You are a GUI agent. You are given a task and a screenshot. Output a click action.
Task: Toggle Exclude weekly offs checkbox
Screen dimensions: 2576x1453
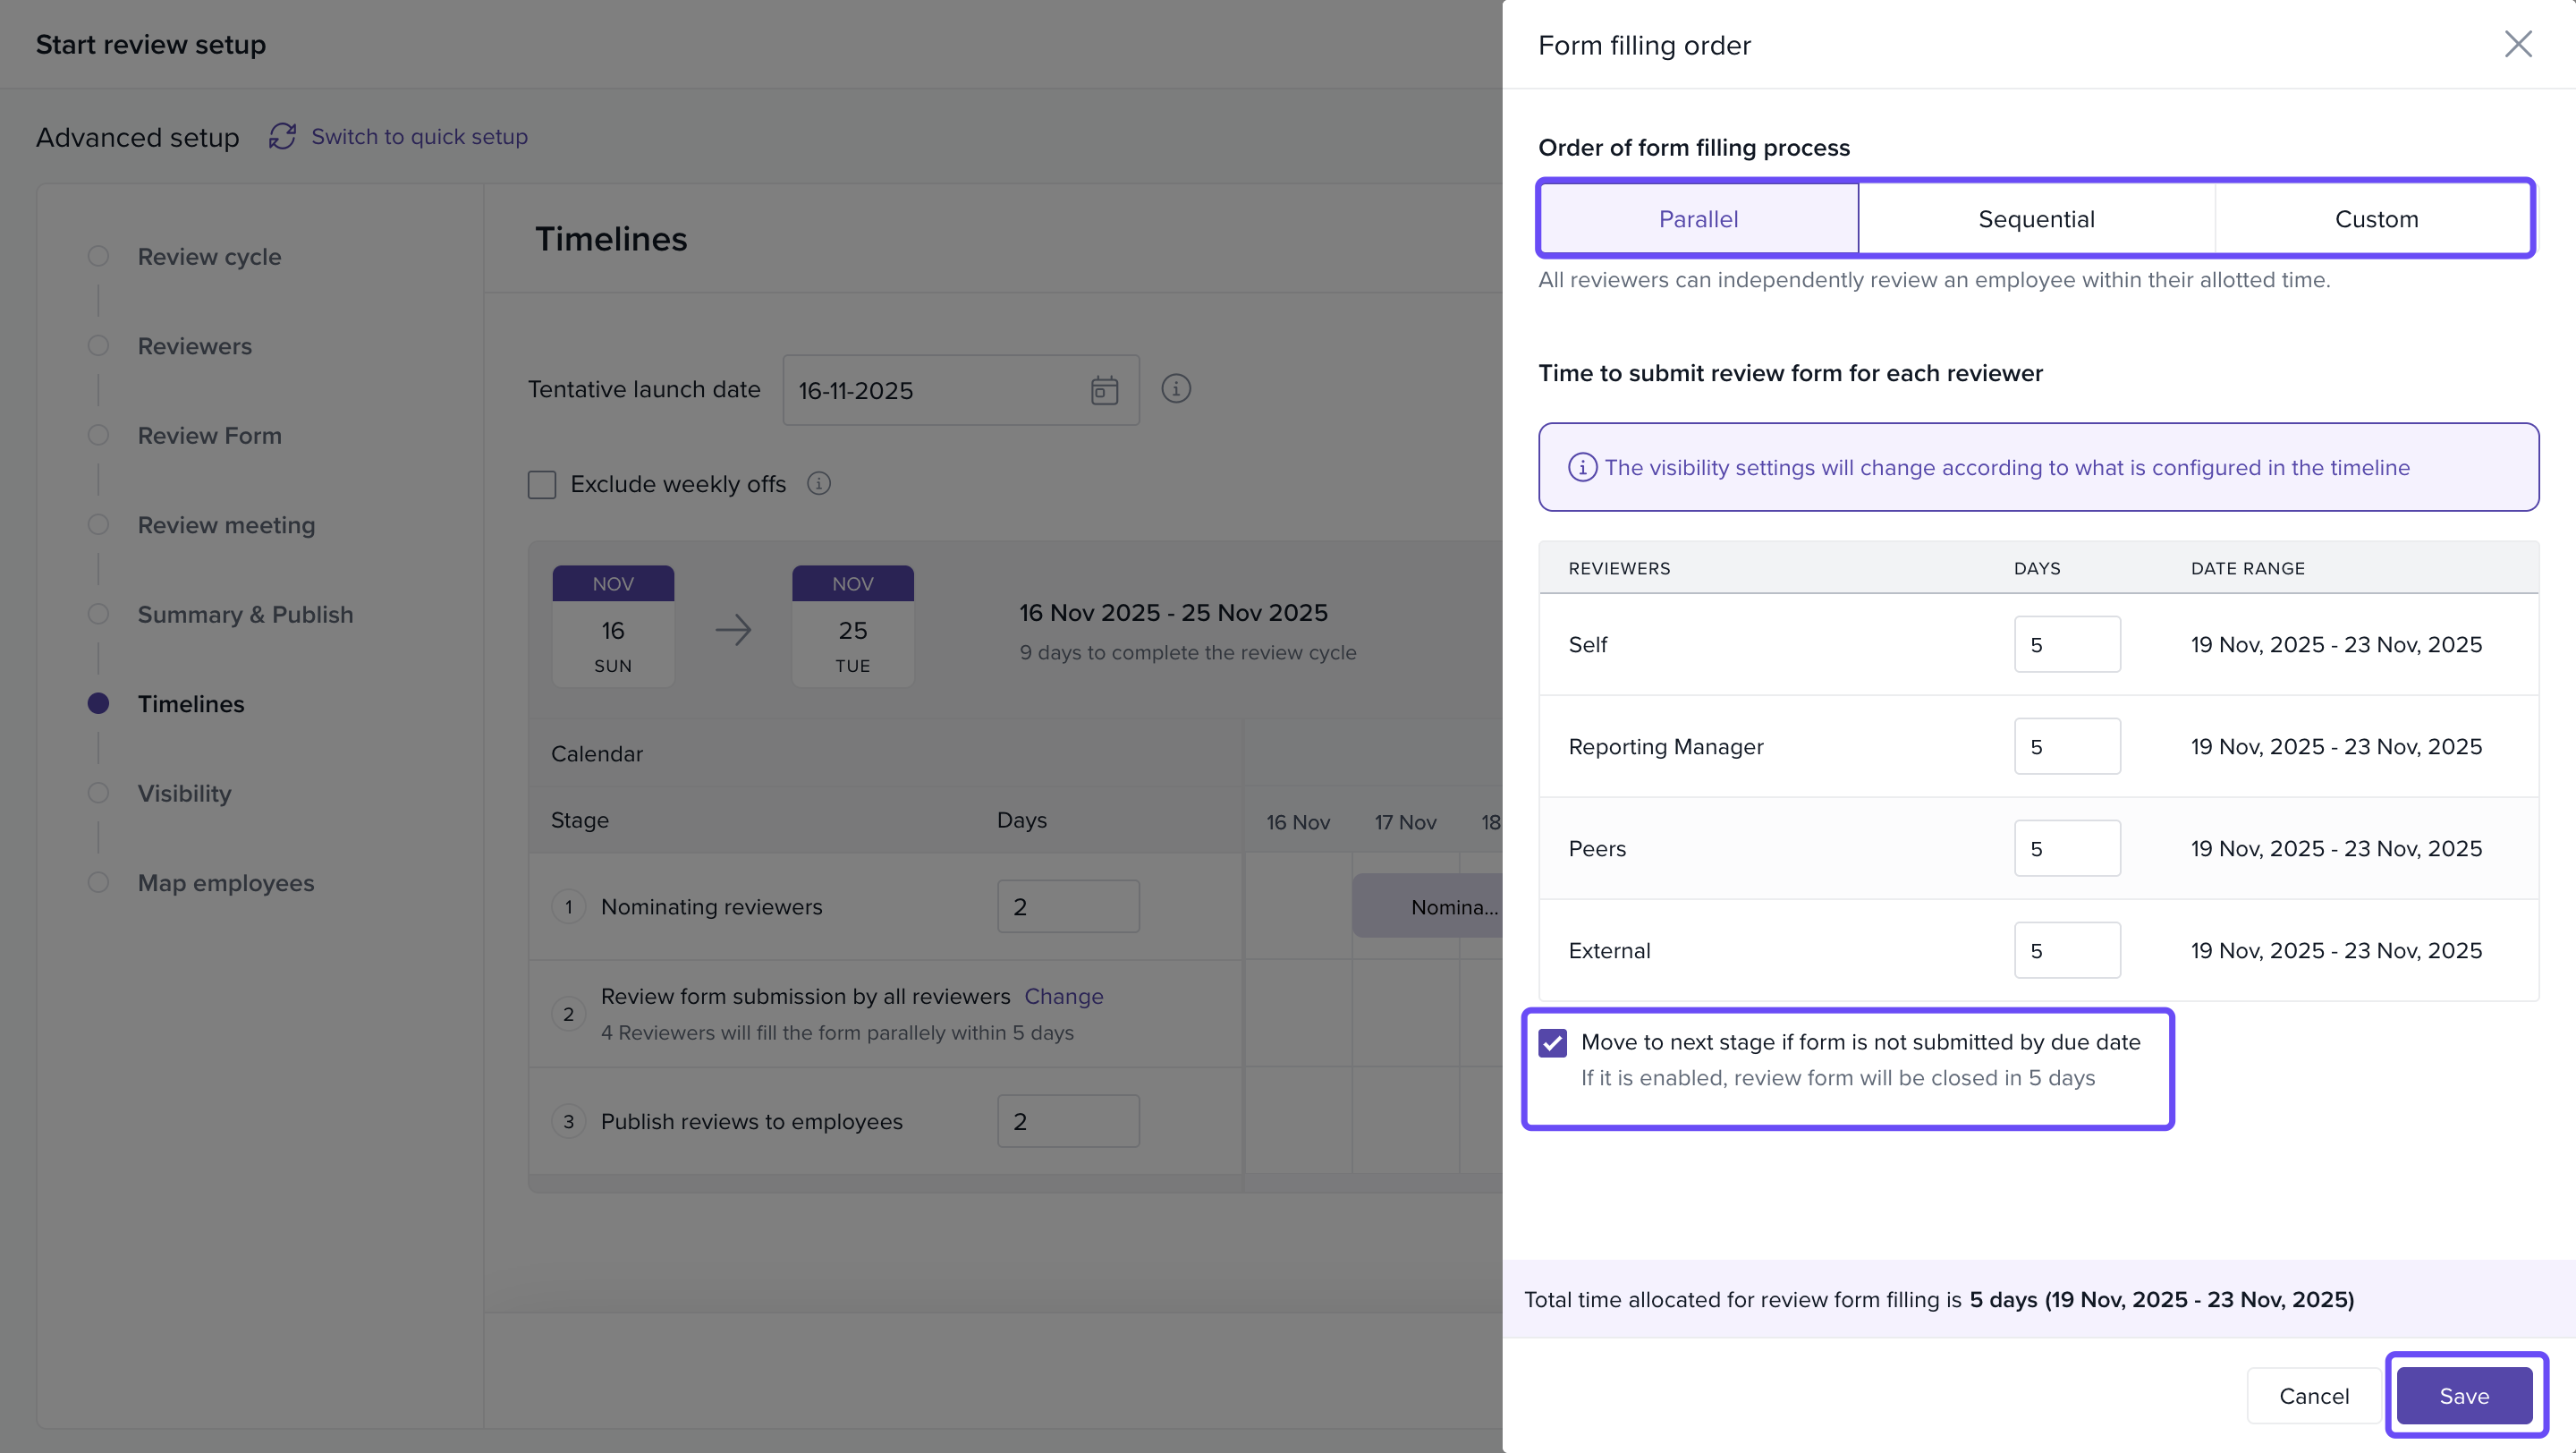(542, 485)
